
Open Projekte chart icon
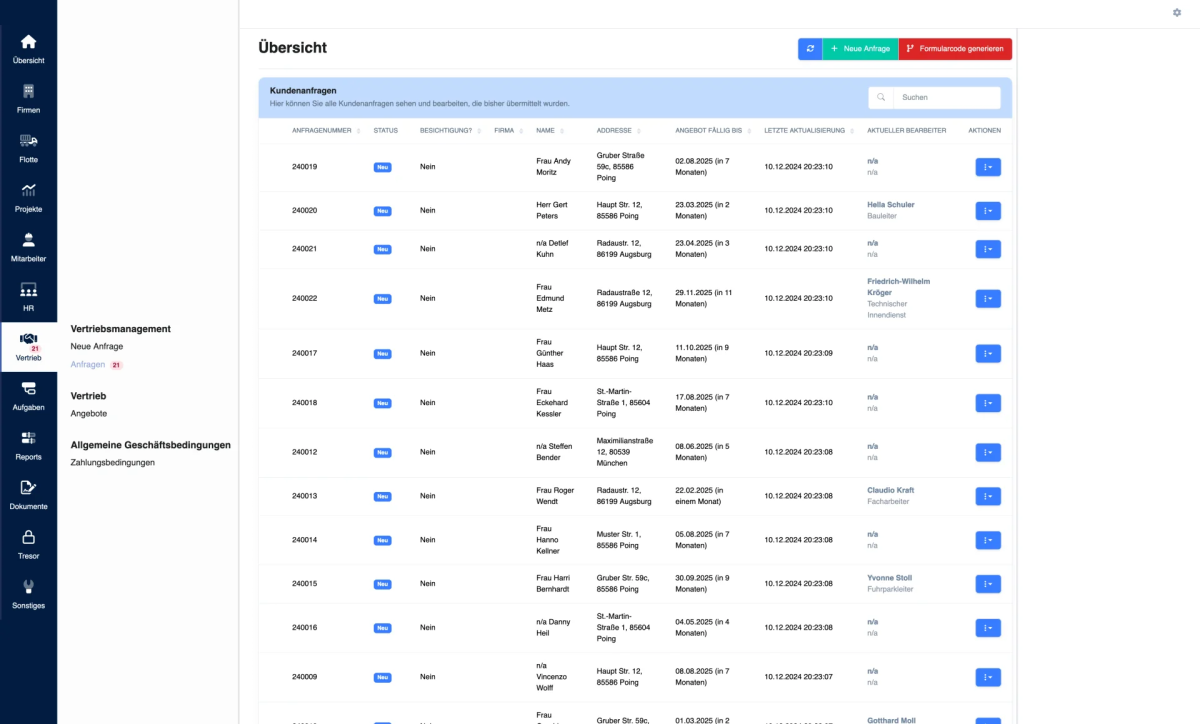tap(28, 196)
